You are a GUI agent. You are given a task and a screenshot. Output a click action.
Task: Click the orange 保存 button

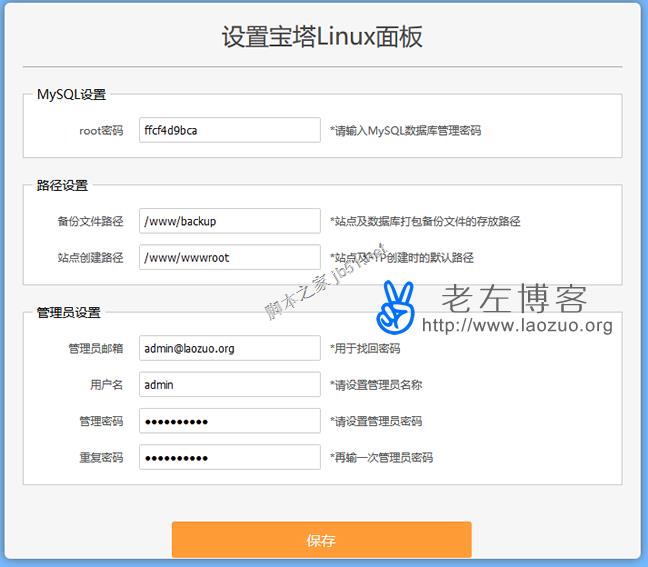tap(322, 540)
